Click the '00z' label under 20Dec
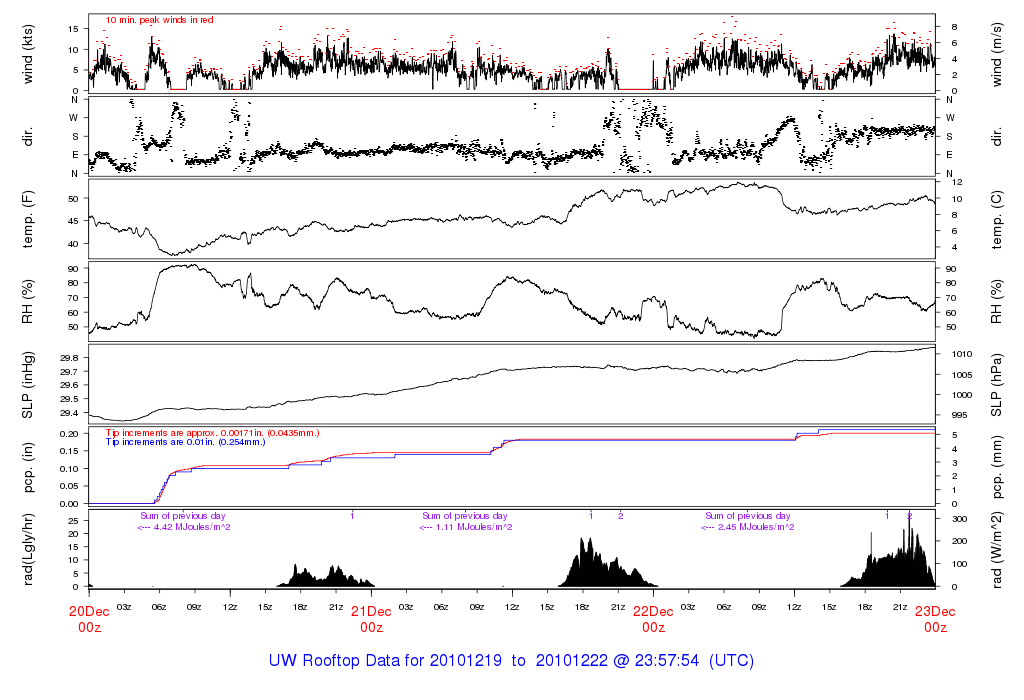Viewport: 1024px width, 700px height. (x=89, y=628)
